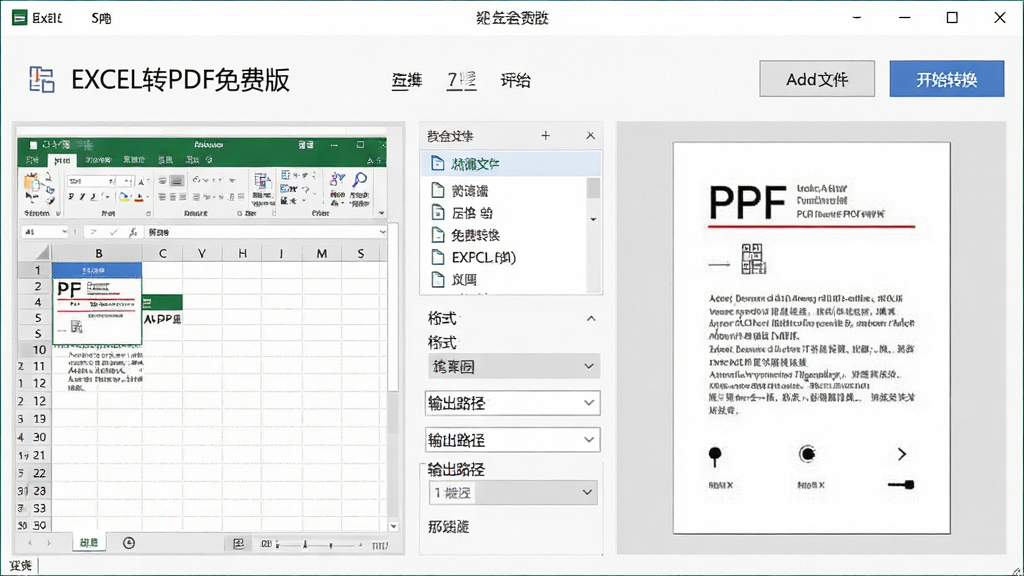Open the grey combo box under 格式 label

point(513,366)
